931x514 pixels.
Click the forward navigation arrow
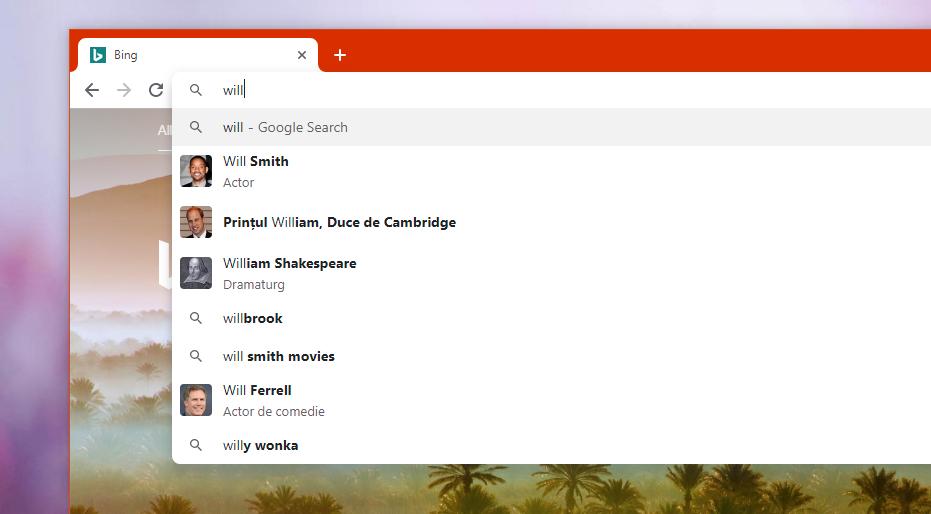pyautogui.click(x=124, y=90)
